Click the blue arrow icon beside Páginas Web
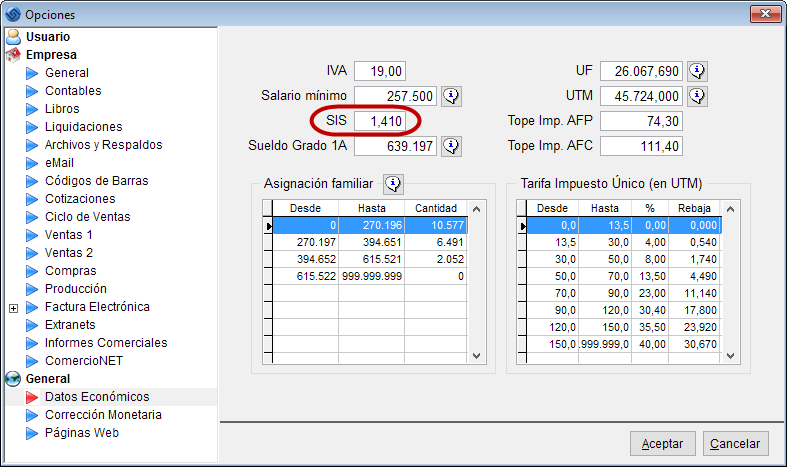Viewport: 787px width, 467px height. point(32,433)
